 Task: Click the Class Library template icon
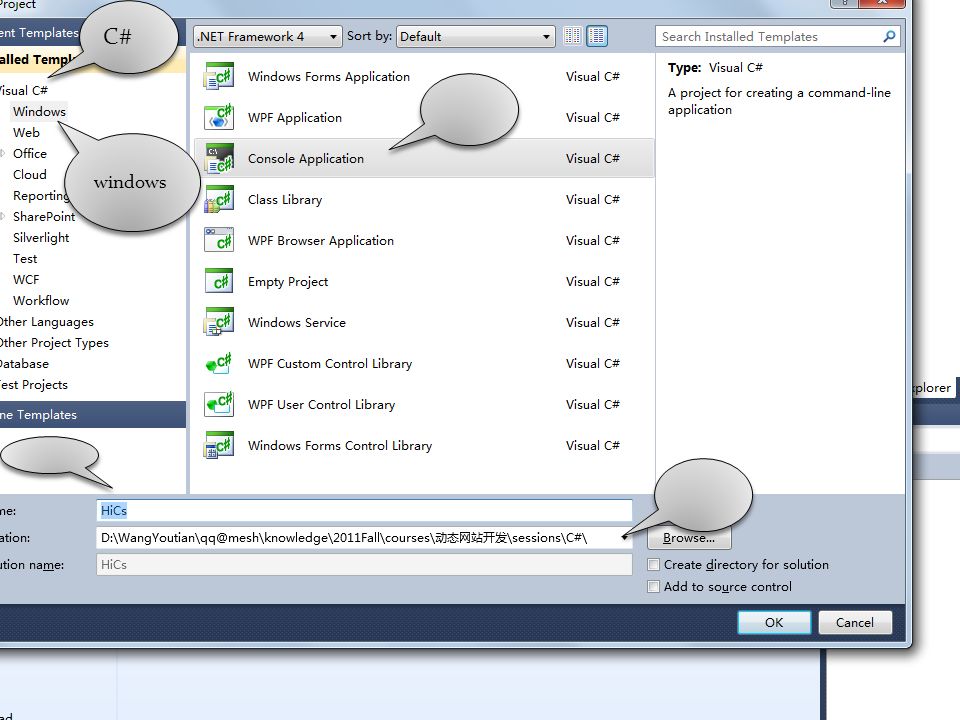pos(219,199)
